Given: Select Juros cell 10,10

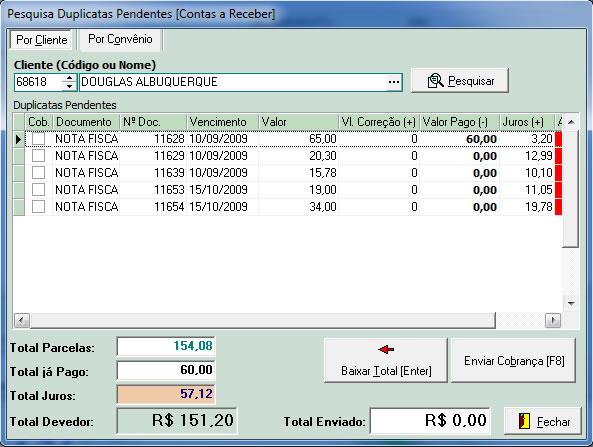Looking at the screenshot, I should tap(527, 173).
